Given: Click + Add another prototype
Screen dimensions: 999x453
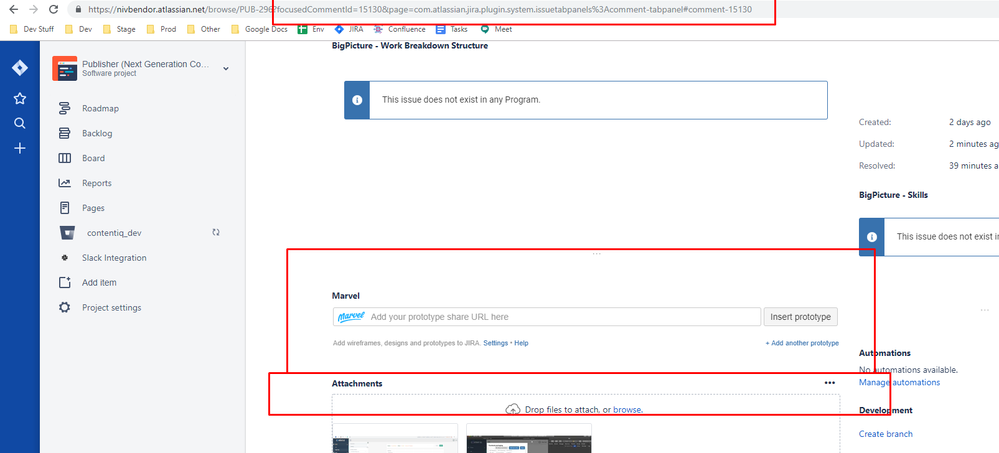Looking at the screenshot, I should 802,343.
